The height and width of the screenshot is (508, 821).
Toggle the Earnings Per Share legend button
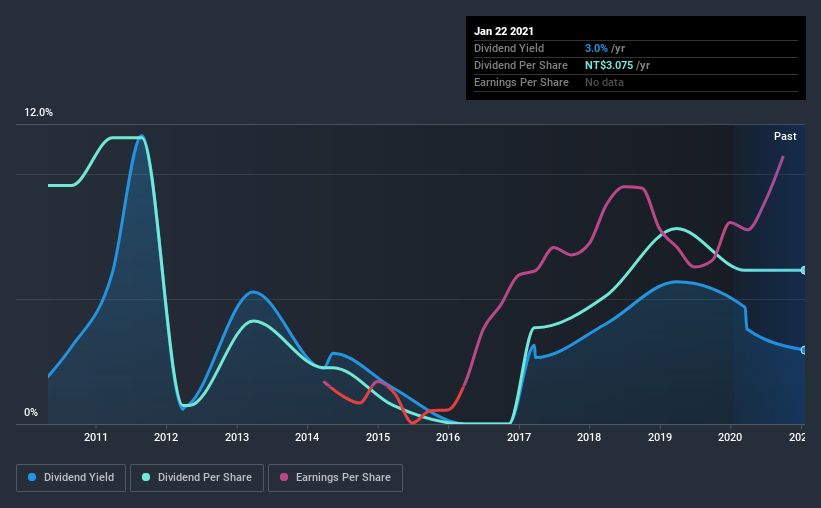click(x=335, y=478)
